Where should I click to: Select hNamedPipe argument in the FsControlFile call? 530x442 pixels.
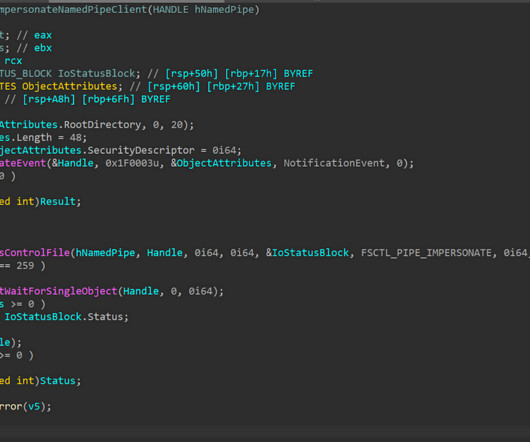(x=105, y=253)
